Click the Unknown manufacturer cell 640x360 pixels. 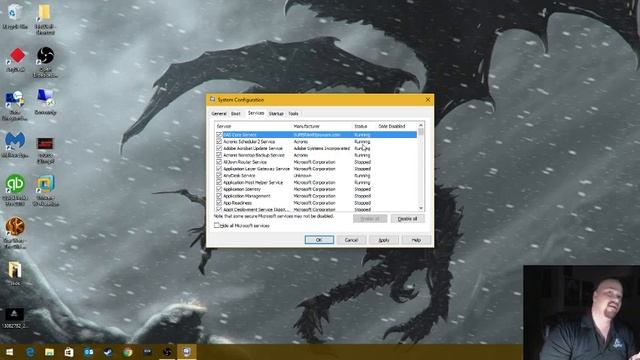point(302,176)
